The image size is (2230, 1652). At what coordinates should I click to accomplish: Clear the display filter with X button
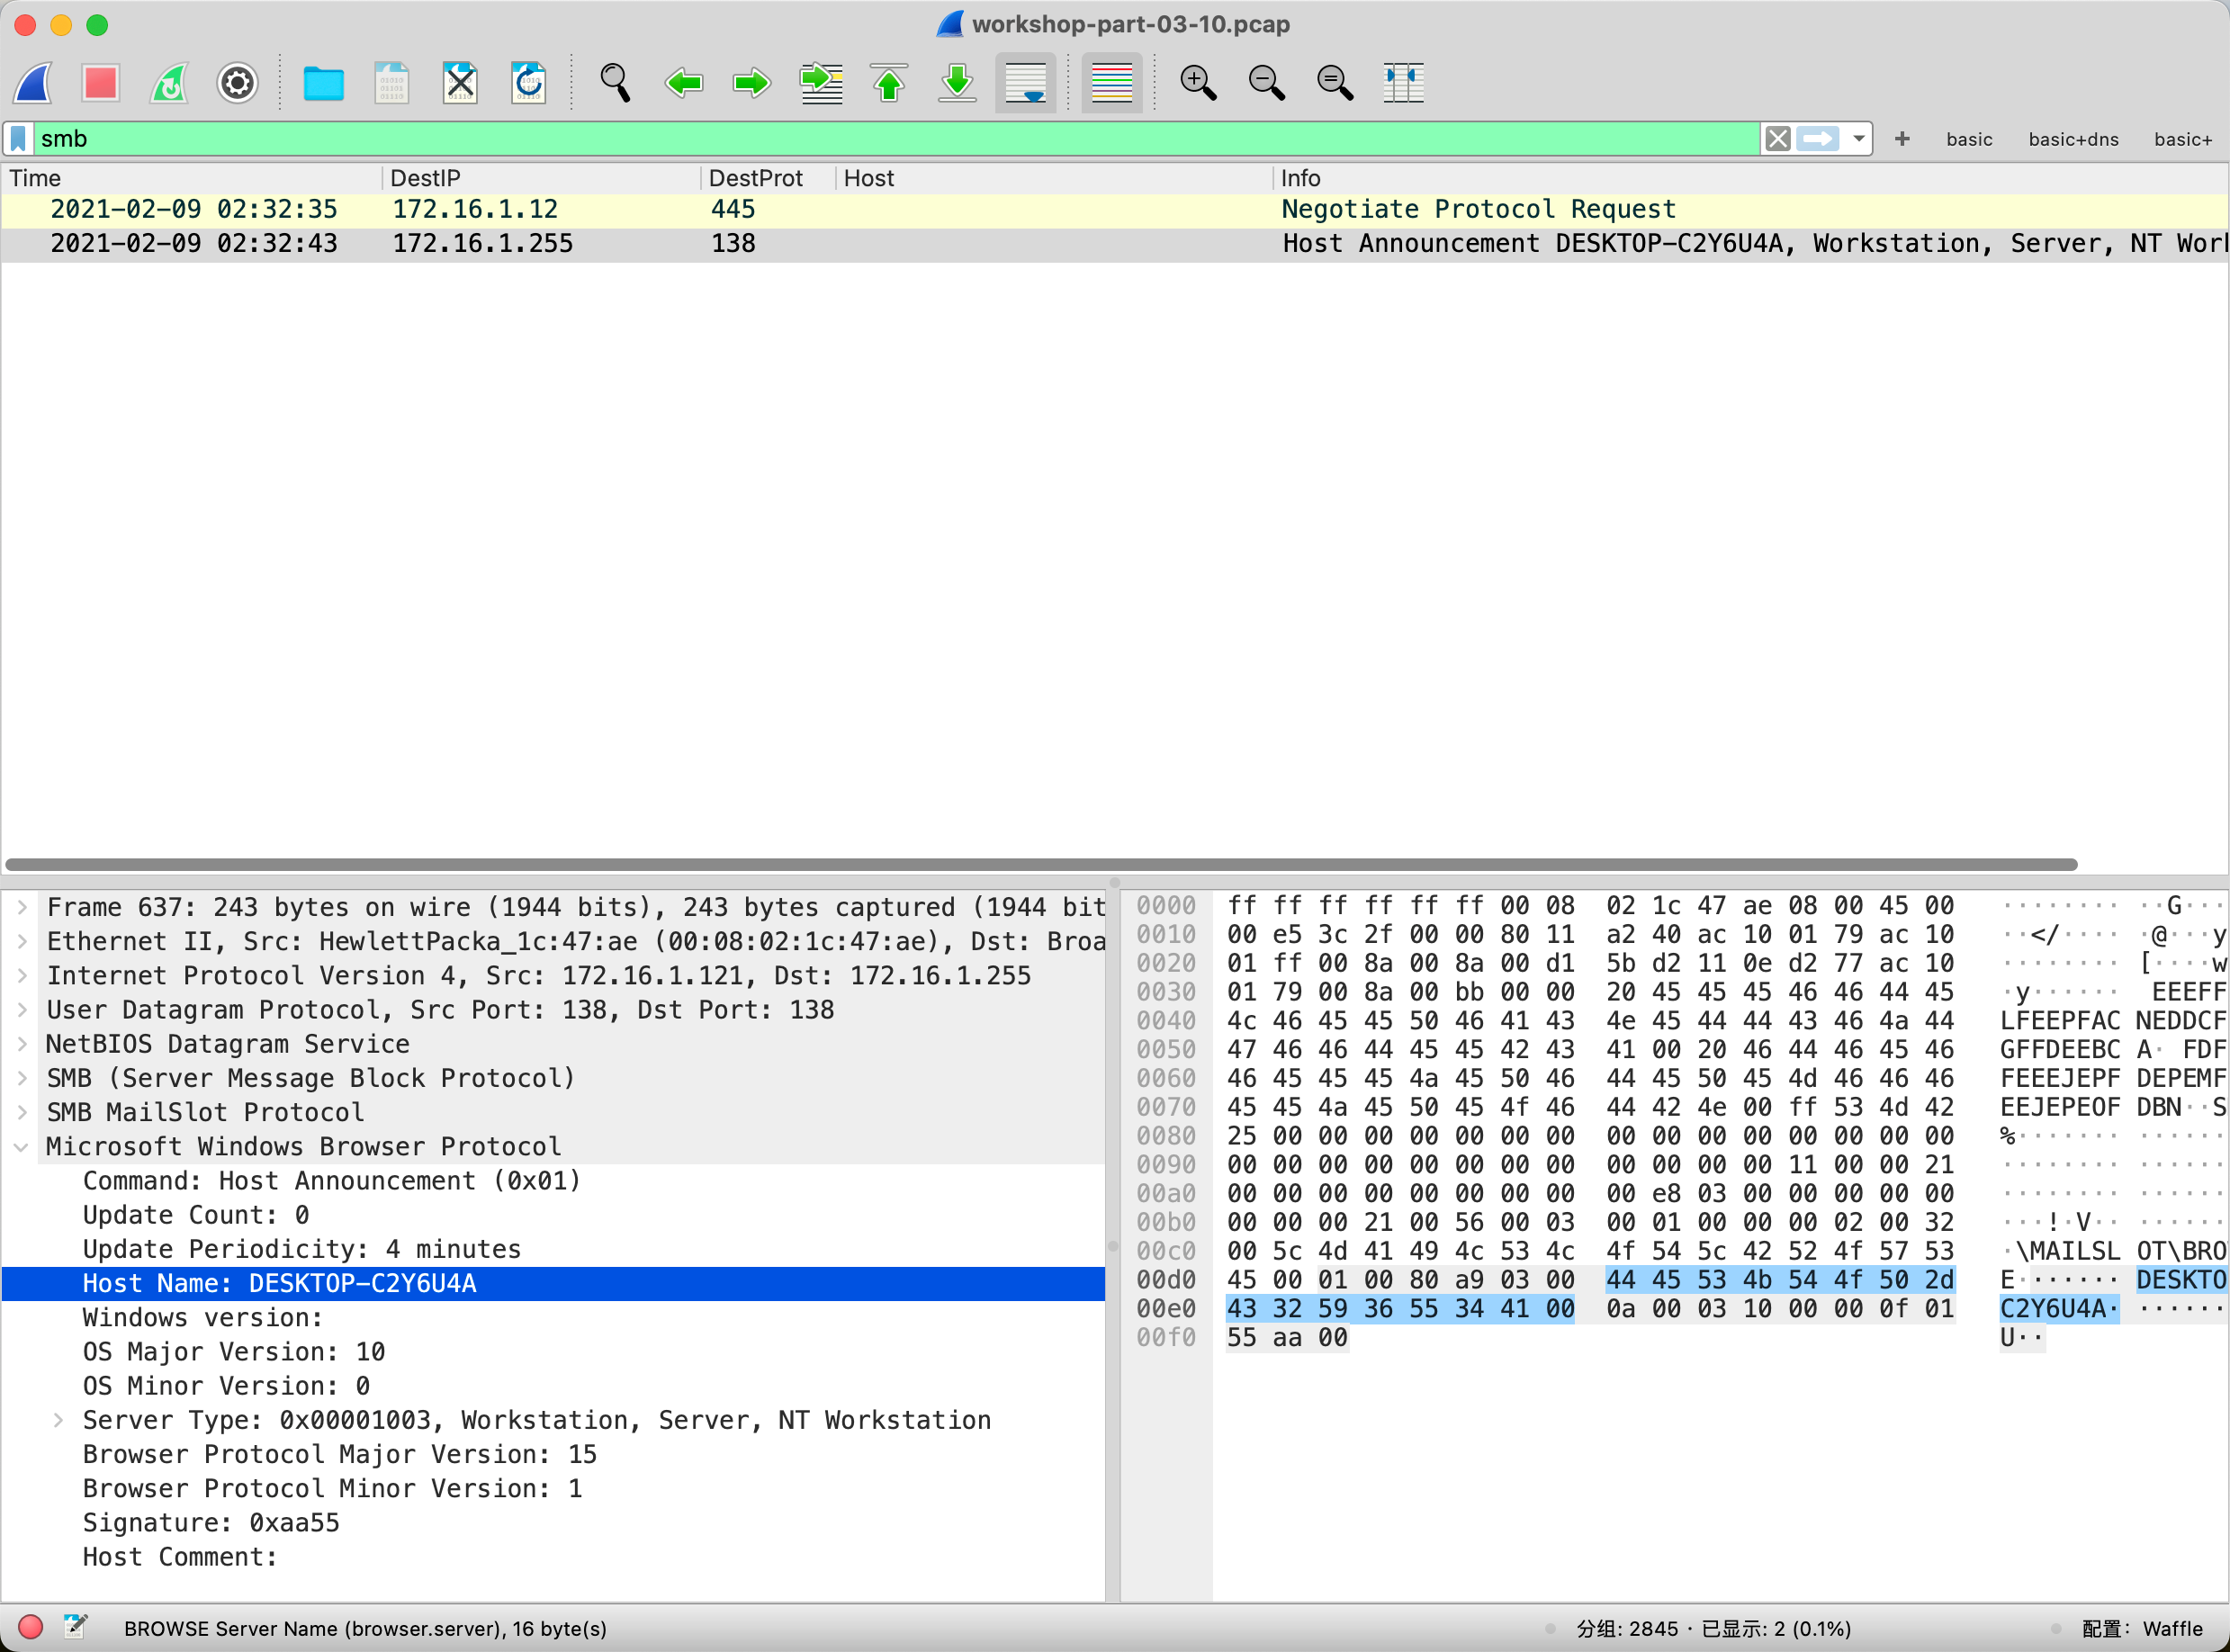[1777, 139]
